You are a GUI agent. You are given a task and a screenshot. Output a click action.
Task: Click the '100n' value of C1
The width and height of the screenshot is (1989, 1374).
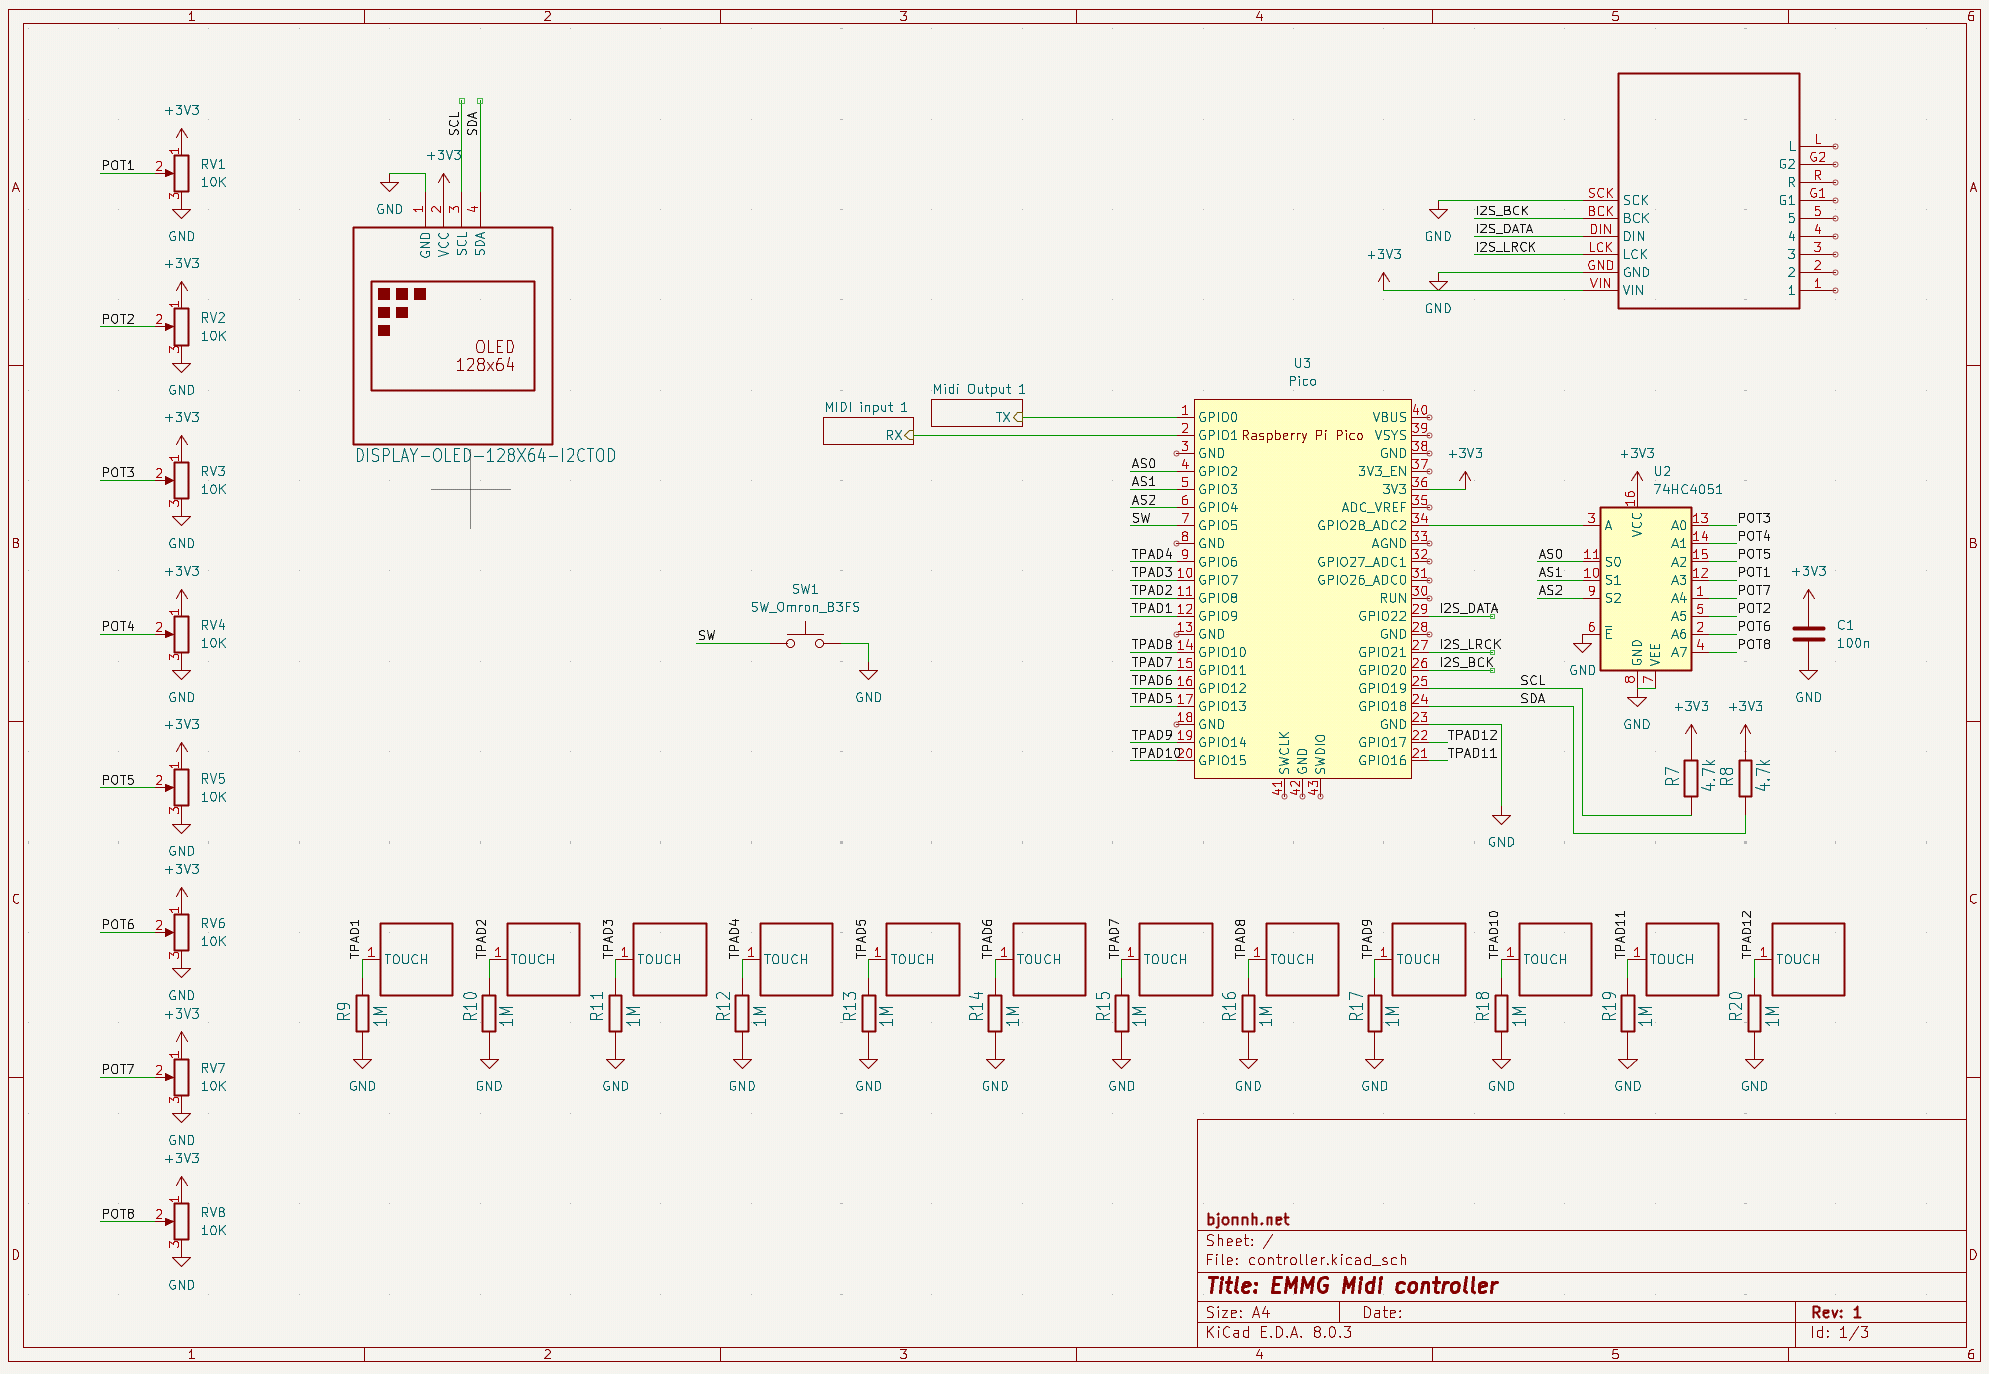coord(1853,643)
